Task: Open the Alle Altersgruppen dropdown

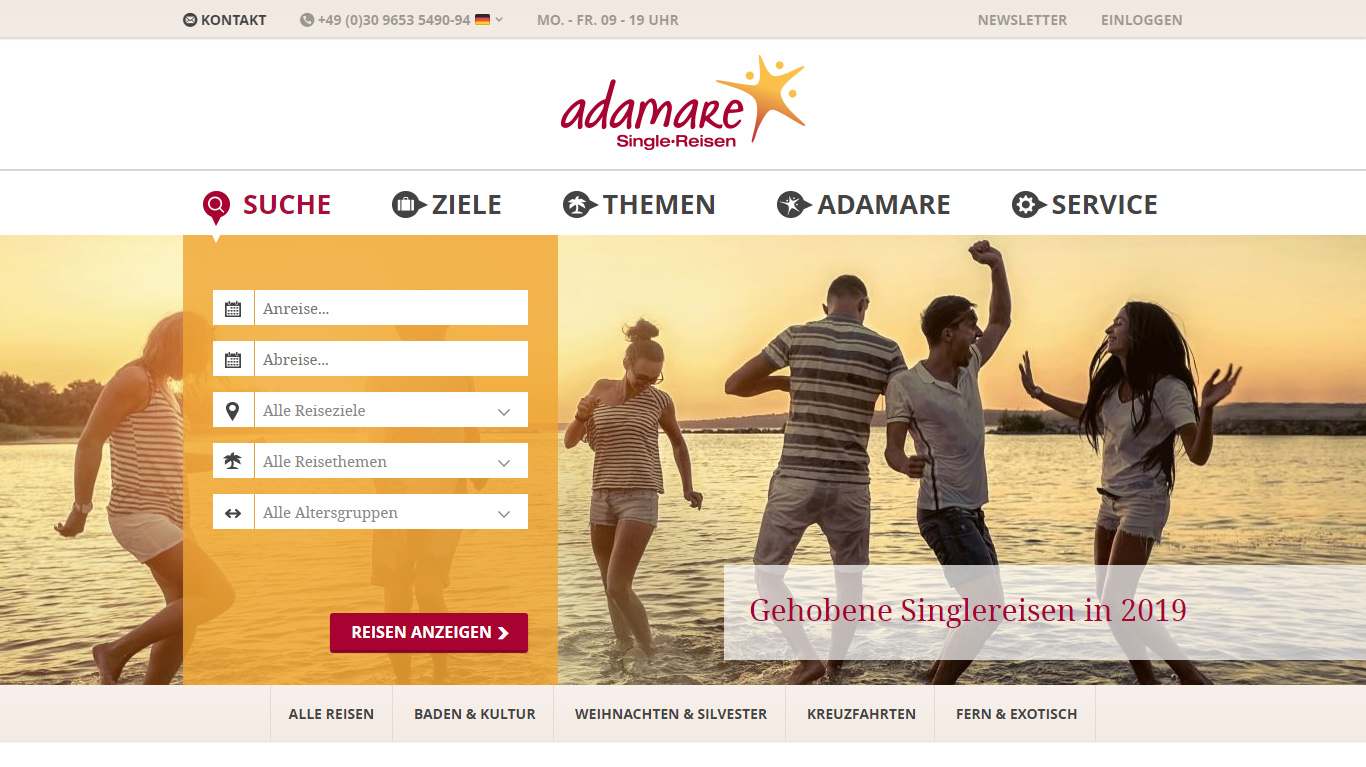Action: 391,512
